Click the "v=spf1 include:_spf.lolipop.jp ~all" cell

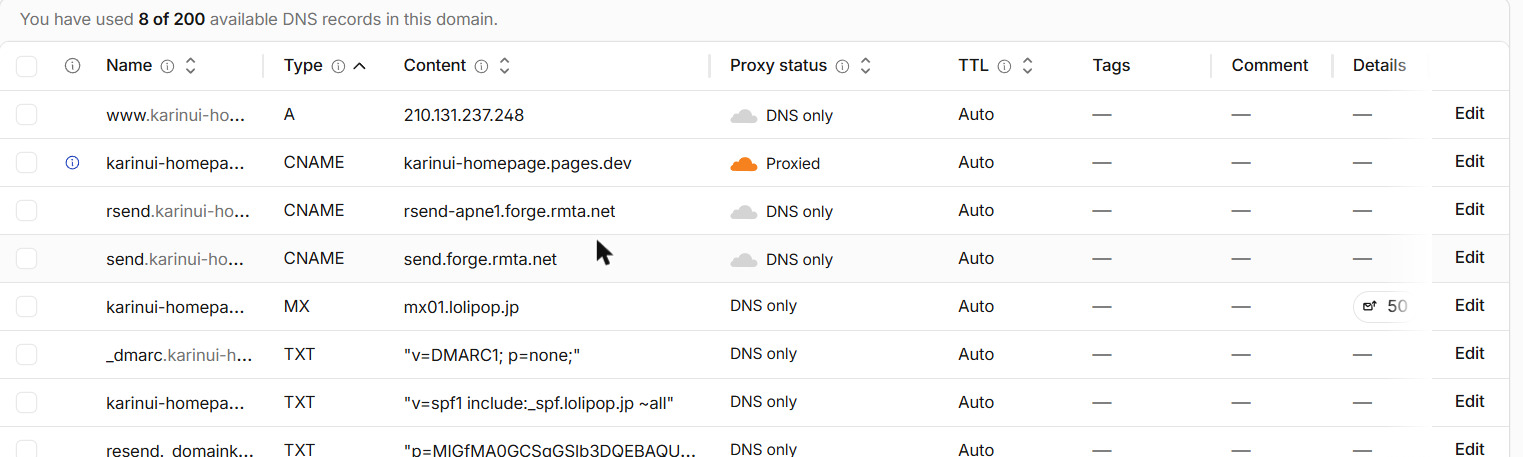click(x=539, y=403)
